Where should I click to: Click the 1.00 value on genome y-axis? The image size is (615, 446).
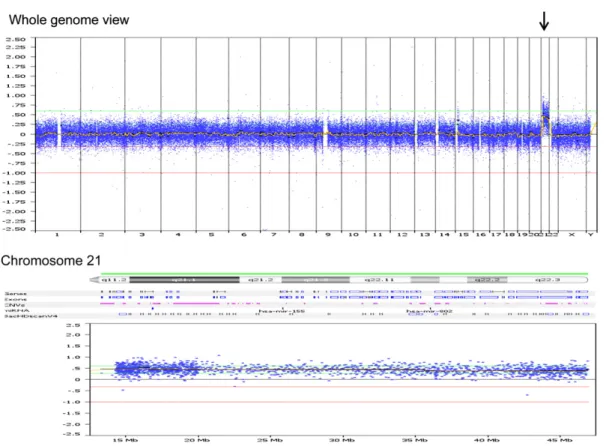click(16, 95)
